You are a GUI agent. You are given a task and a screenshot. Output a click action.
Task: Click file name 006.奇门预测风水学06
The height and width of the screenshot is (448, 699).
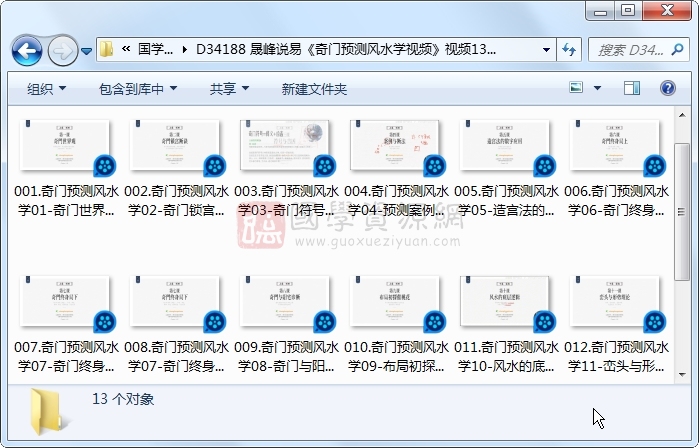coord(617,201)
